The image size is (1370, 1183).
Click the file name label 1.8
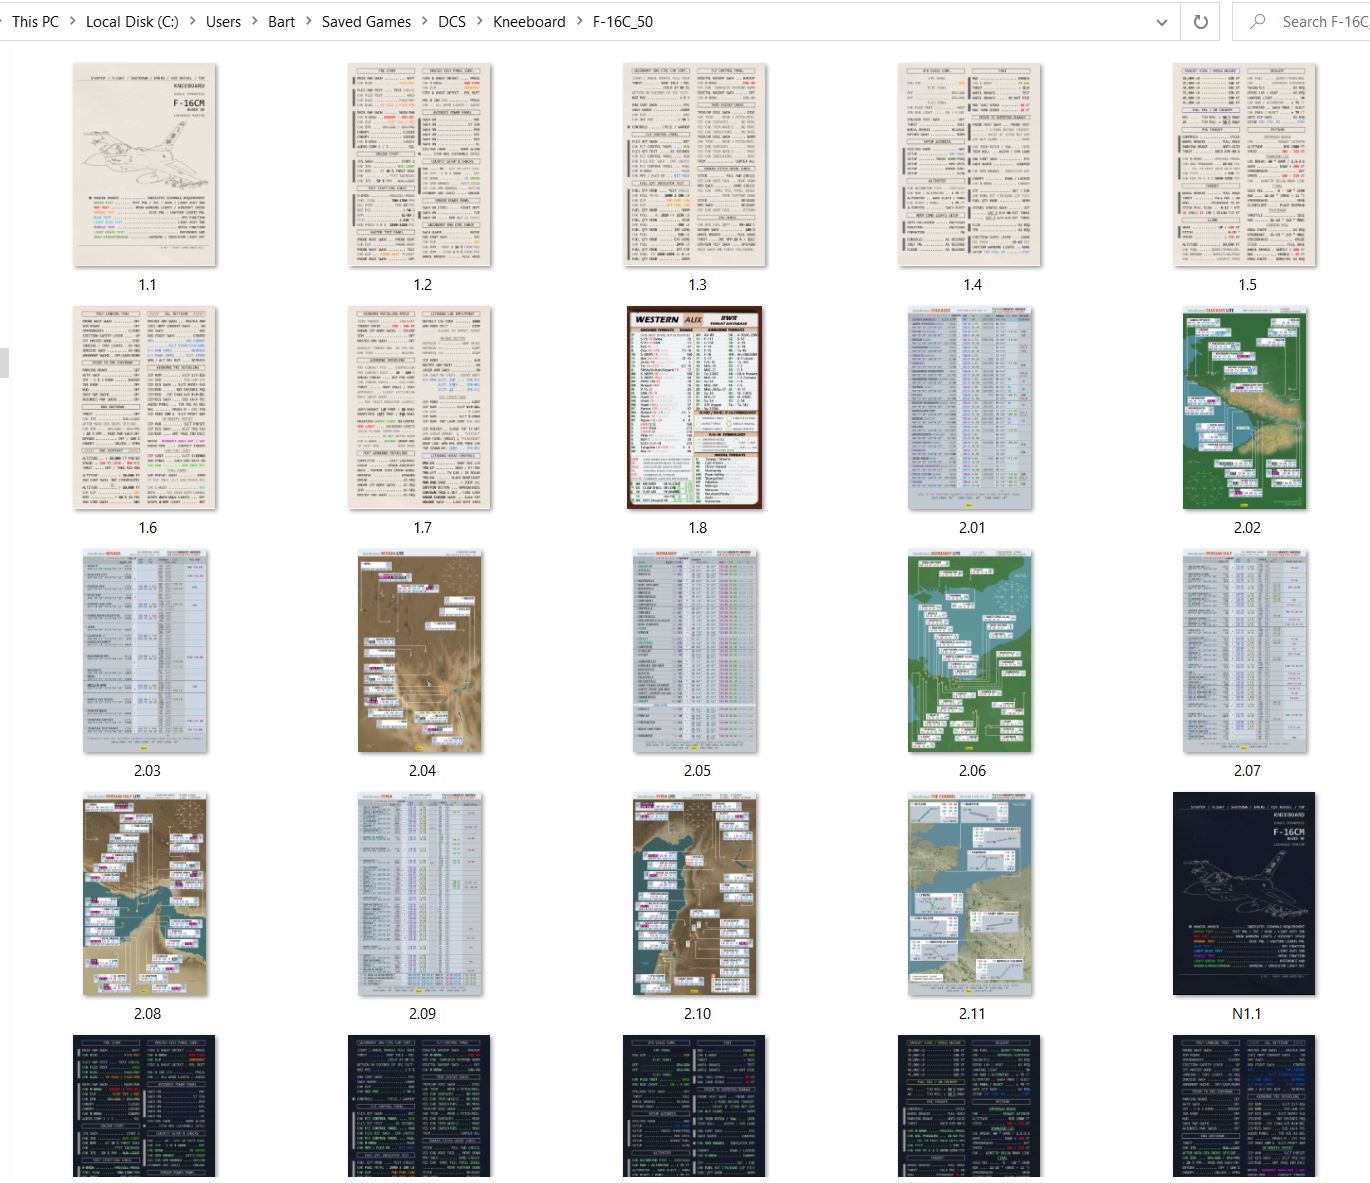coord(697,528)
